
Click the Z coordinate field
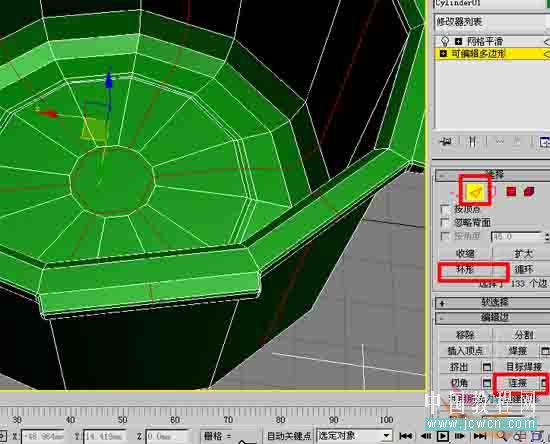click(168, 436)
